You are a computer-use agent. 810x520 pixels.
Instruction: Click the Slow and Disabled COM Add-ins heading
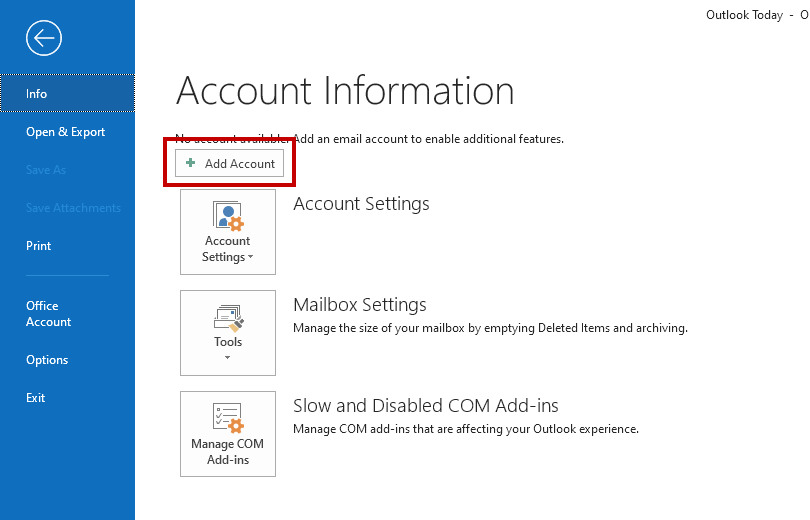pyautogui.click(x=425, y=406)
